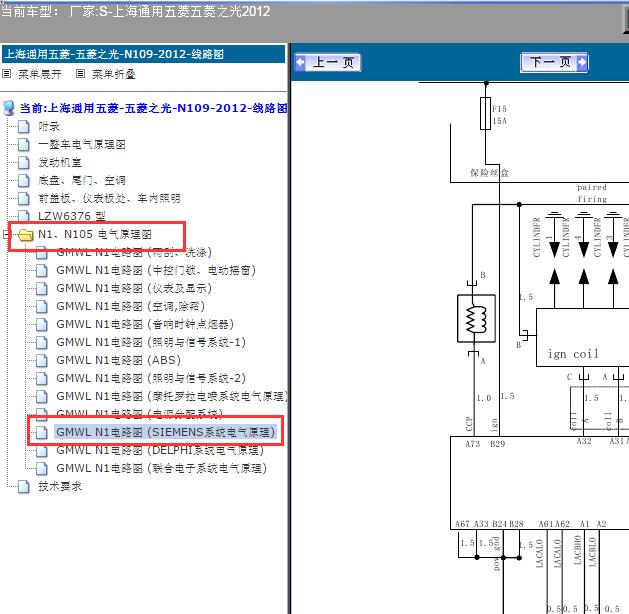Screen dimensions: 629x614
Task: Click page icon beside the ABS entry
Action: point(42,360)
